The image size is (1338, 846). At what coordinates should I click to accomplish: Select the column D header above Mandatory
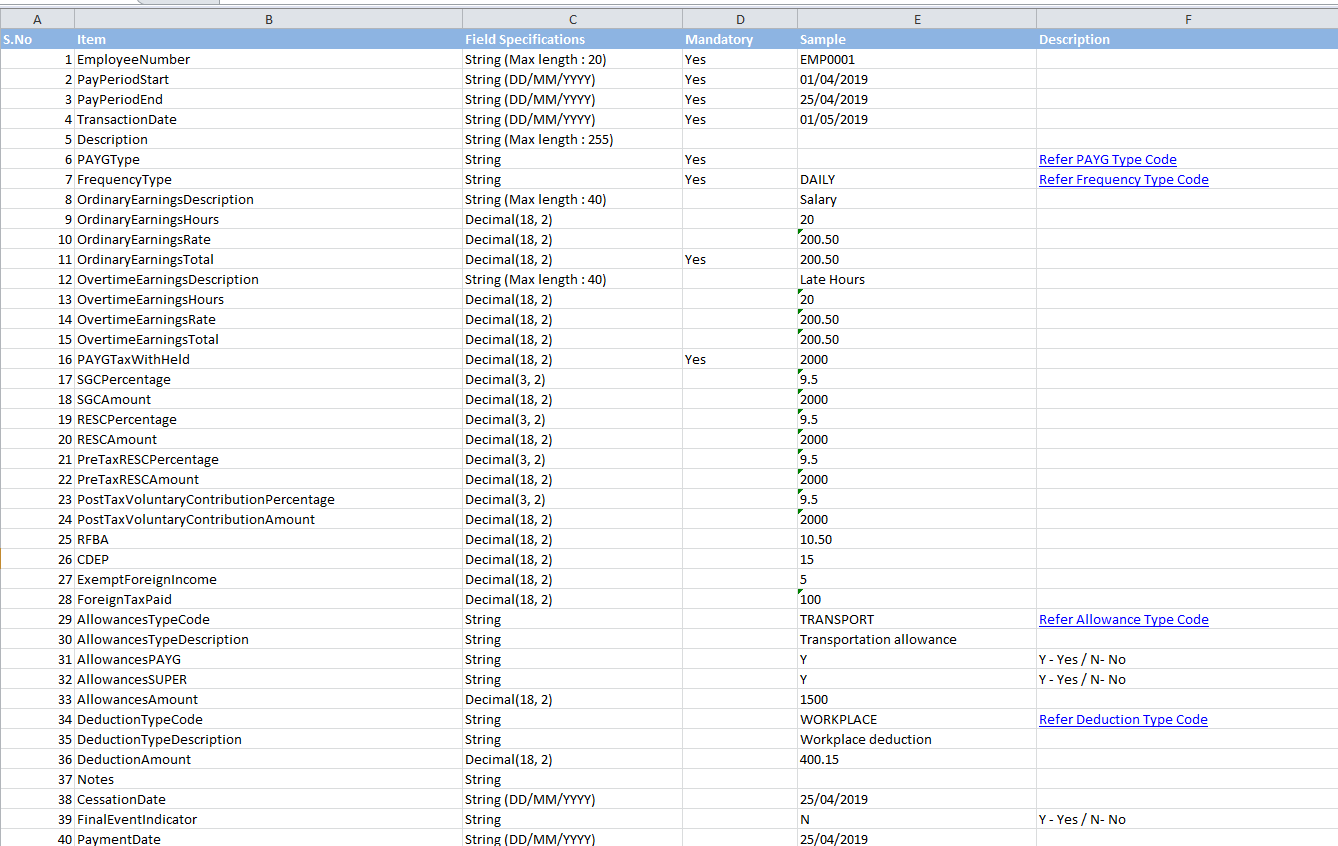pos(739,18)
